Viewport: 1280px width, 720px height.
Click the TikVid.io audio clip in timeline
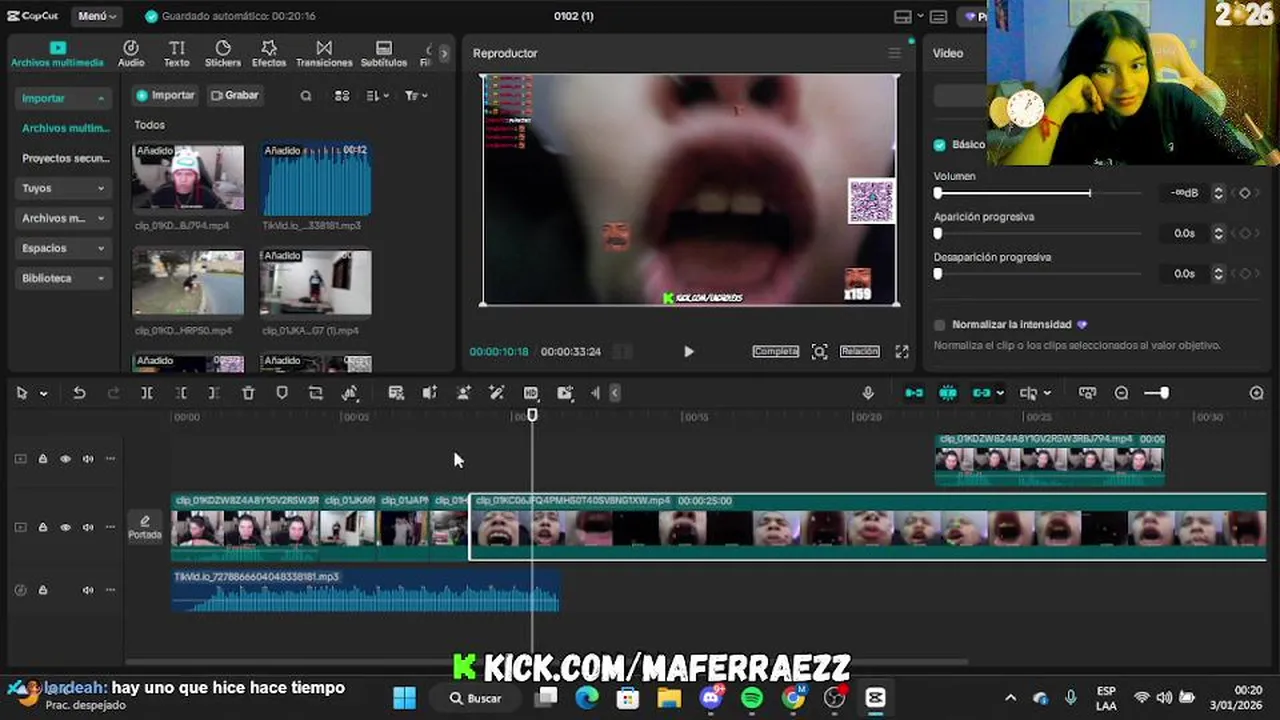point(365,591)
